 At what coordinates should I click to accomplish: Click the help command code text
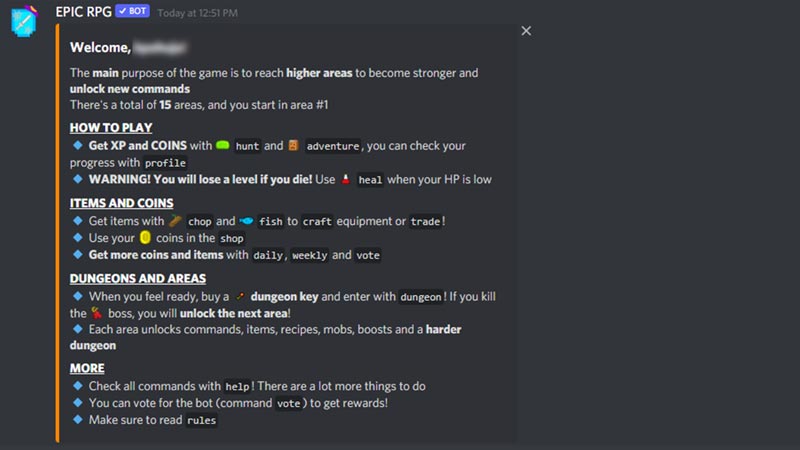click(x=237, y=387)
